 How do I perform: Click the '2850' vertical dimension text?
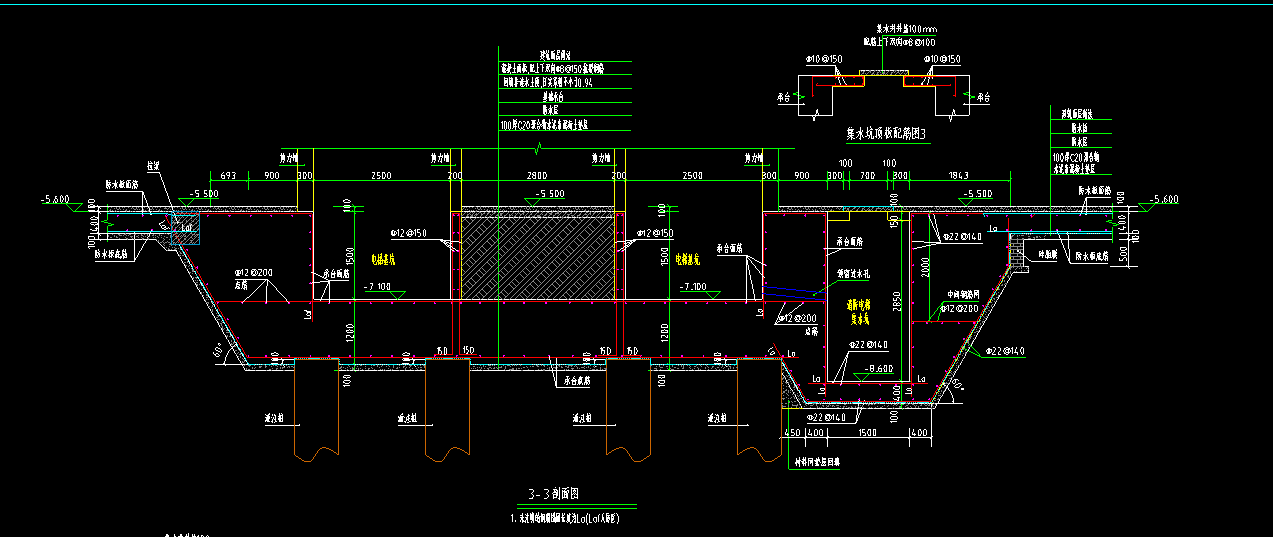click(897, 302)
